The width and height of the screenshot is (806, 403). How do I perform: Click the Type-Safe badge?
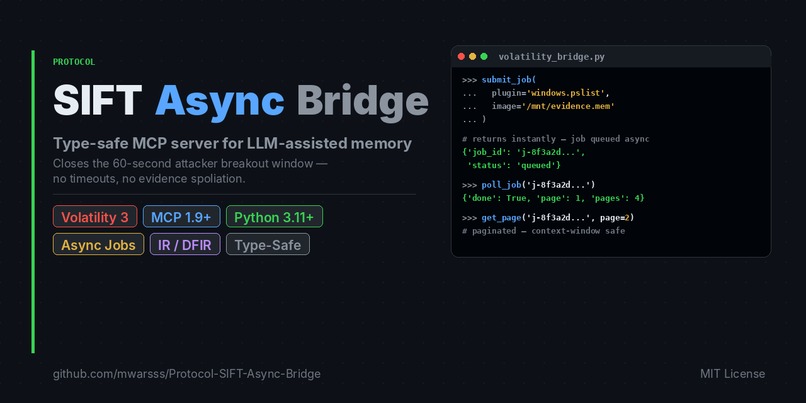click(x=268, y=244)
